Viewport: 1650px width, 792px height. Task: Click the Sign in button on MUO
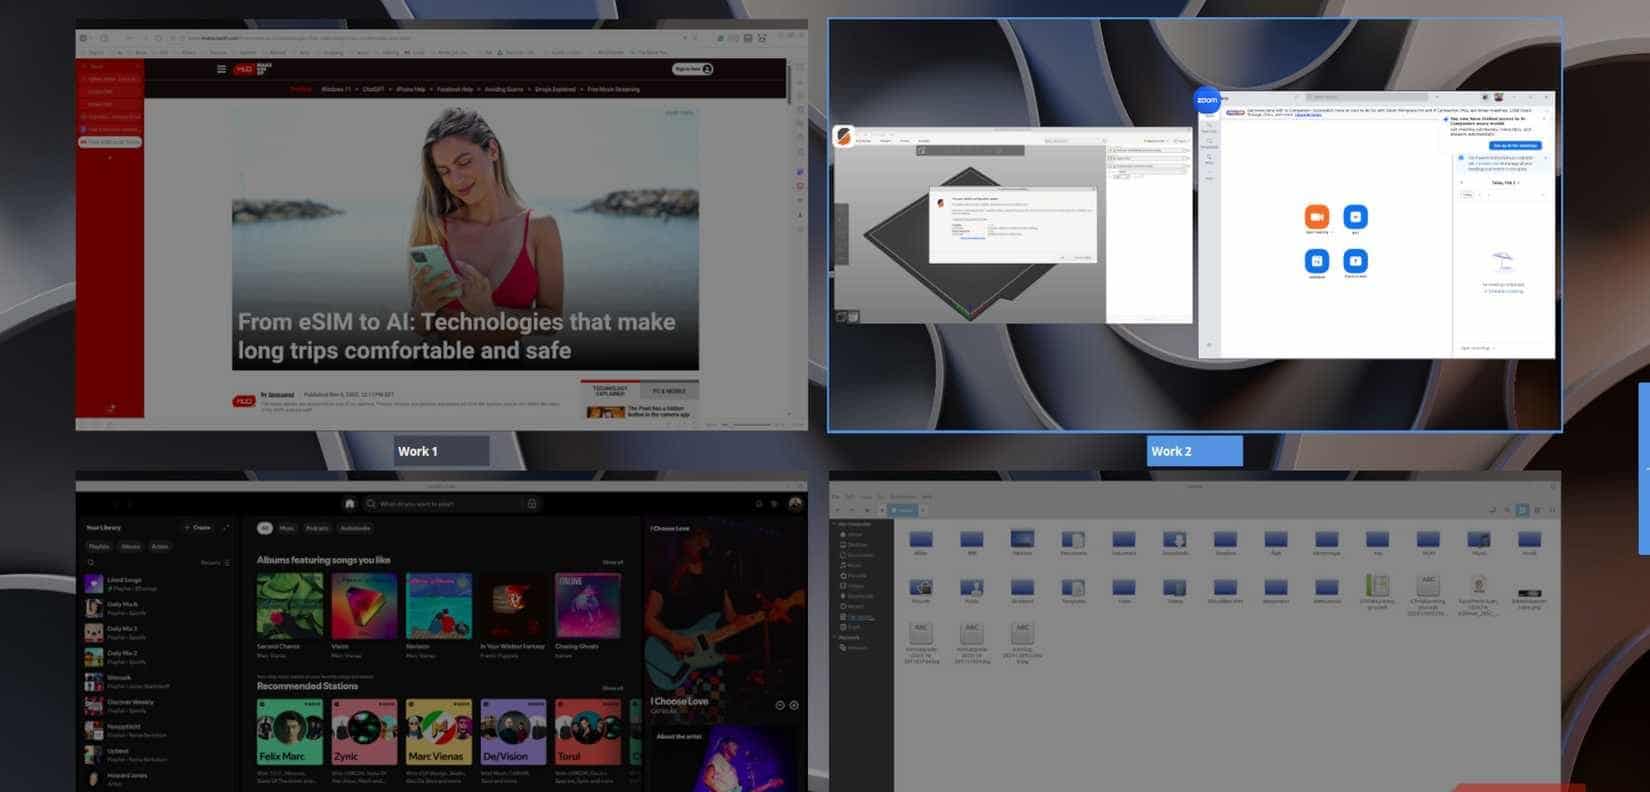click(692, 69)
